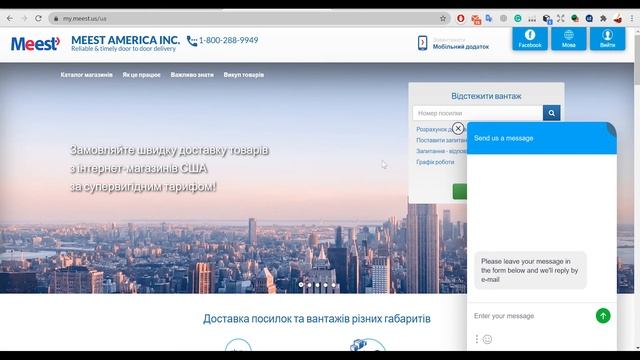This screenshot has width=640, height=360.
Task: Open the Графік роботи link
Action: pyautogui.click(x=435, y=162)
